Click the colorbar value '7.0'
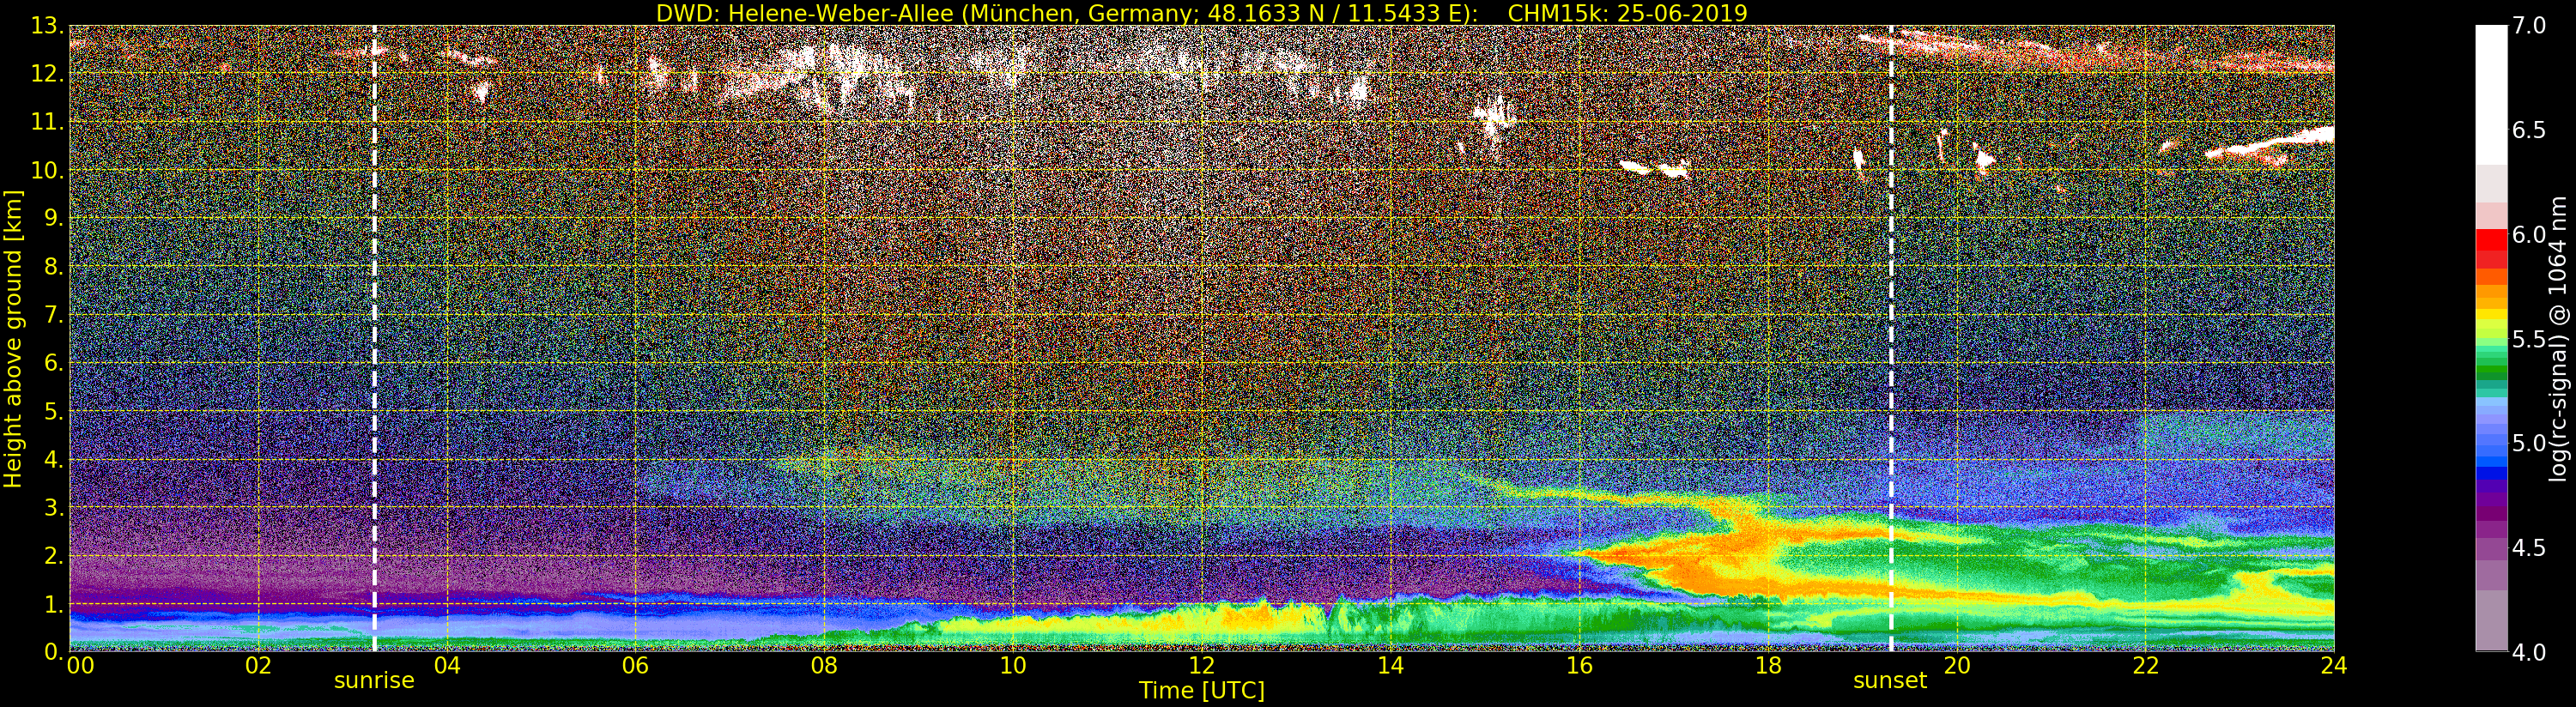Viewport: 2576px width, 707px height. (2529, 26)
